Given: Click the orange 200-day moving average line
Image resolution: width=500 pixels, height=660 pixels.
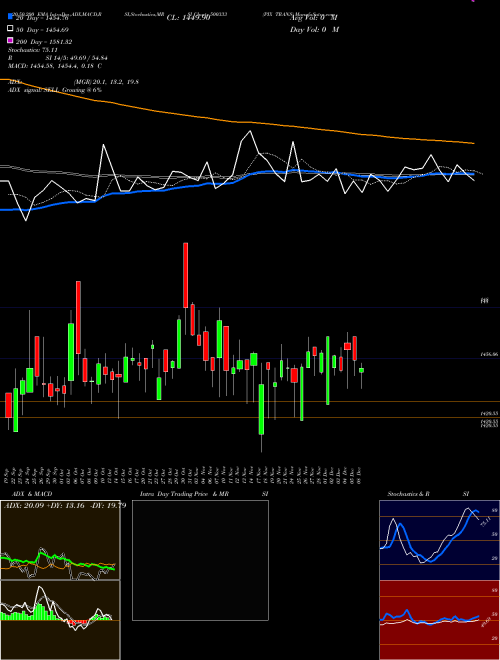Looking at the screenshot, I should coord(238,121).
